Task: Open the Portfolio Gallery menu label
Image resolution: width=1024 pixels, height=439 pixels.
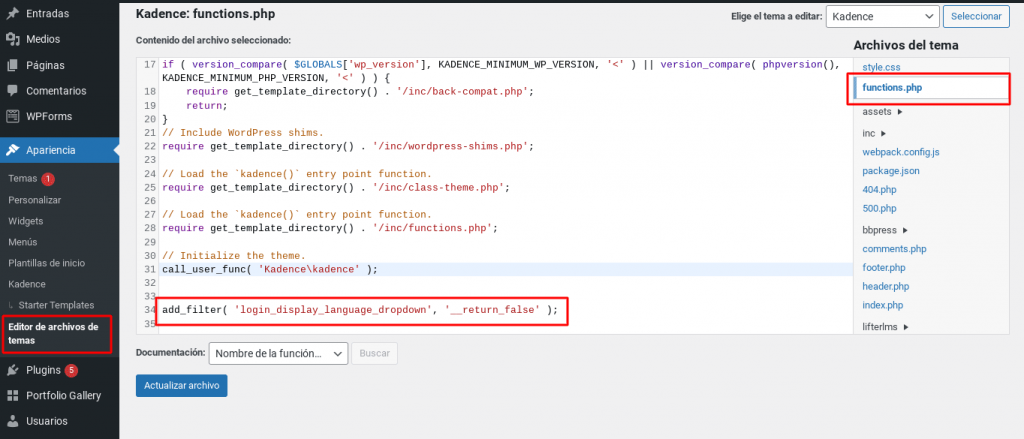Action: tap(63, 396)
